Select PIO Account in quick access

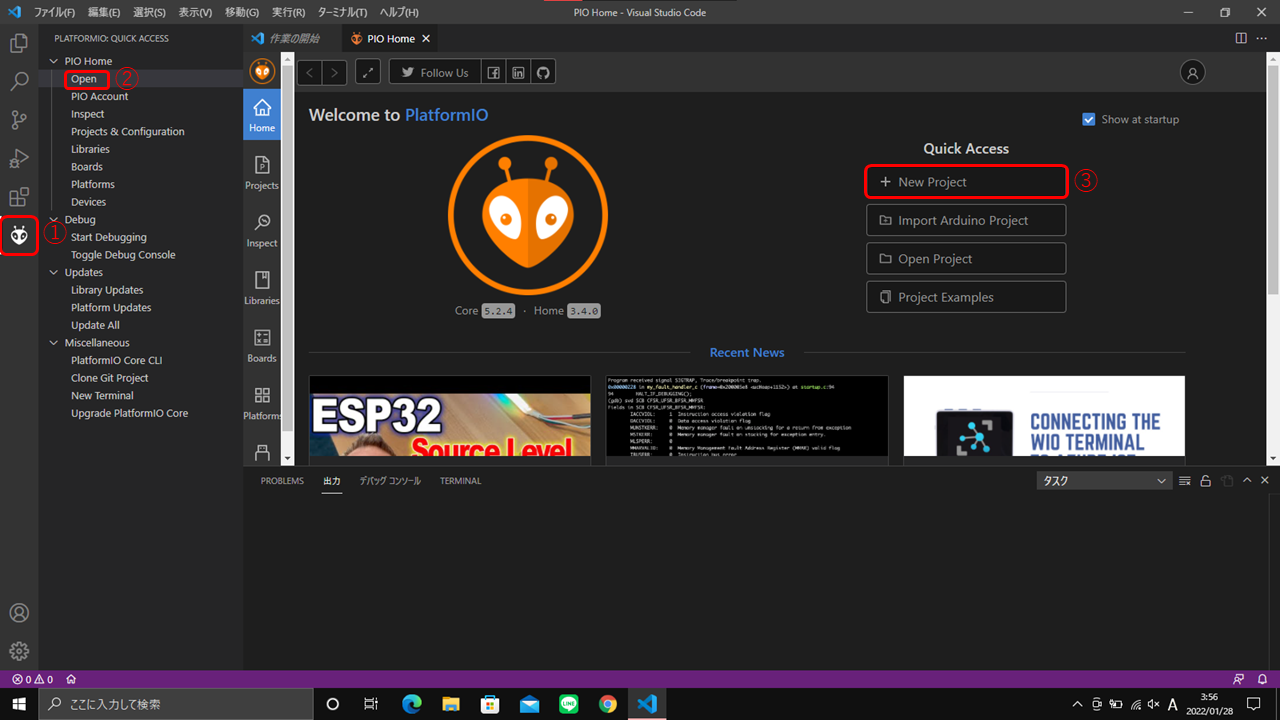[99, 97]
